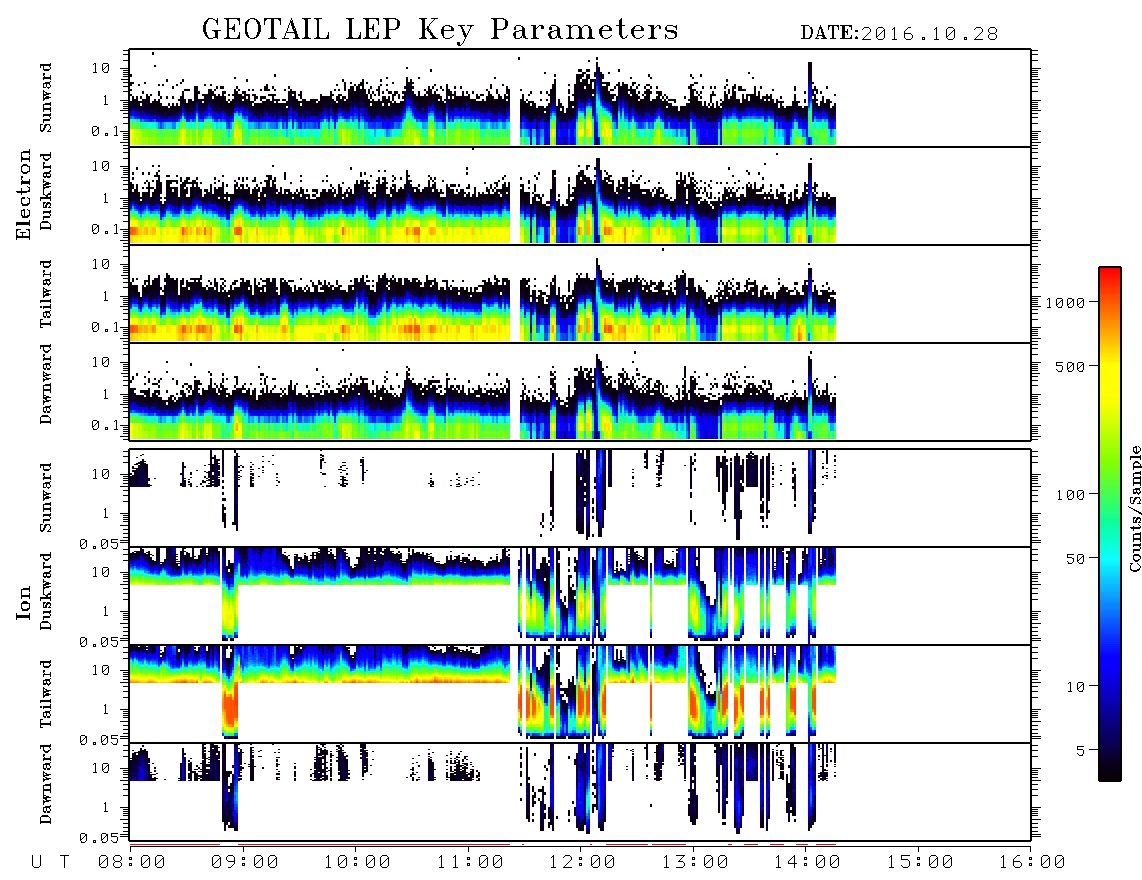Click the 'GEOTAIL LEP Key Parameters' title
The width and height of the screenshot is (1142, 880).
[x=440, y=30]
